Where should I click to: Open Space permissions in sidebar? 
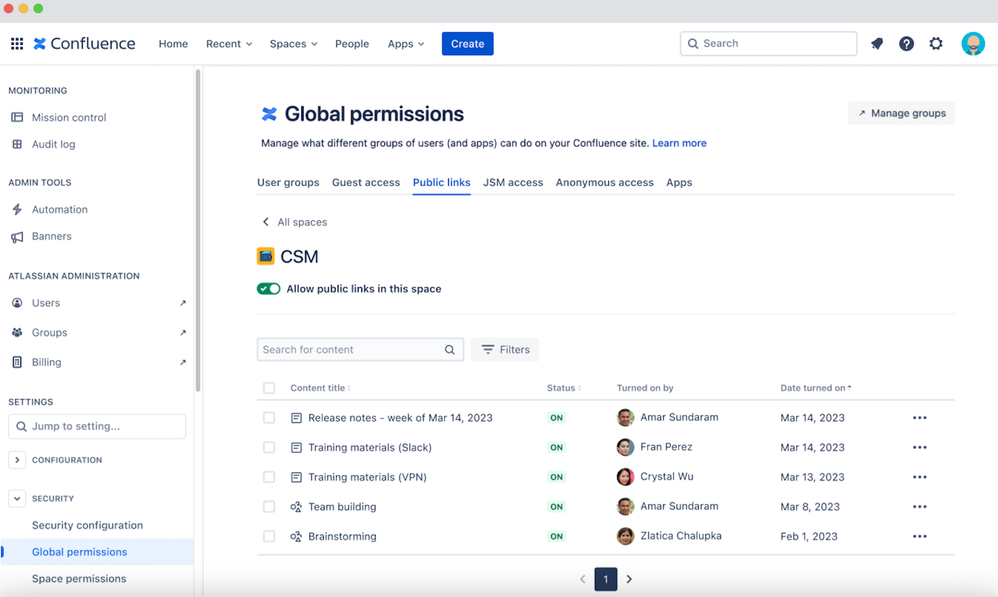pyautogui.click(x=79, y=579)
